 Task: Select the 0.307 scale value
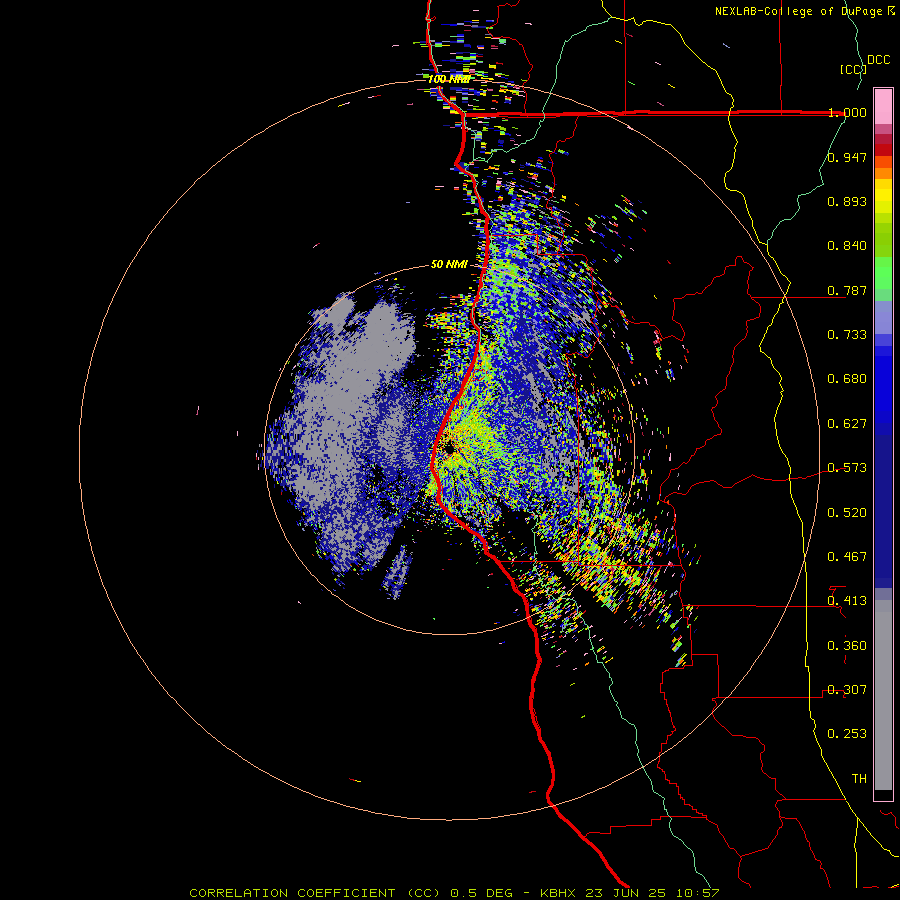(847, 690)
